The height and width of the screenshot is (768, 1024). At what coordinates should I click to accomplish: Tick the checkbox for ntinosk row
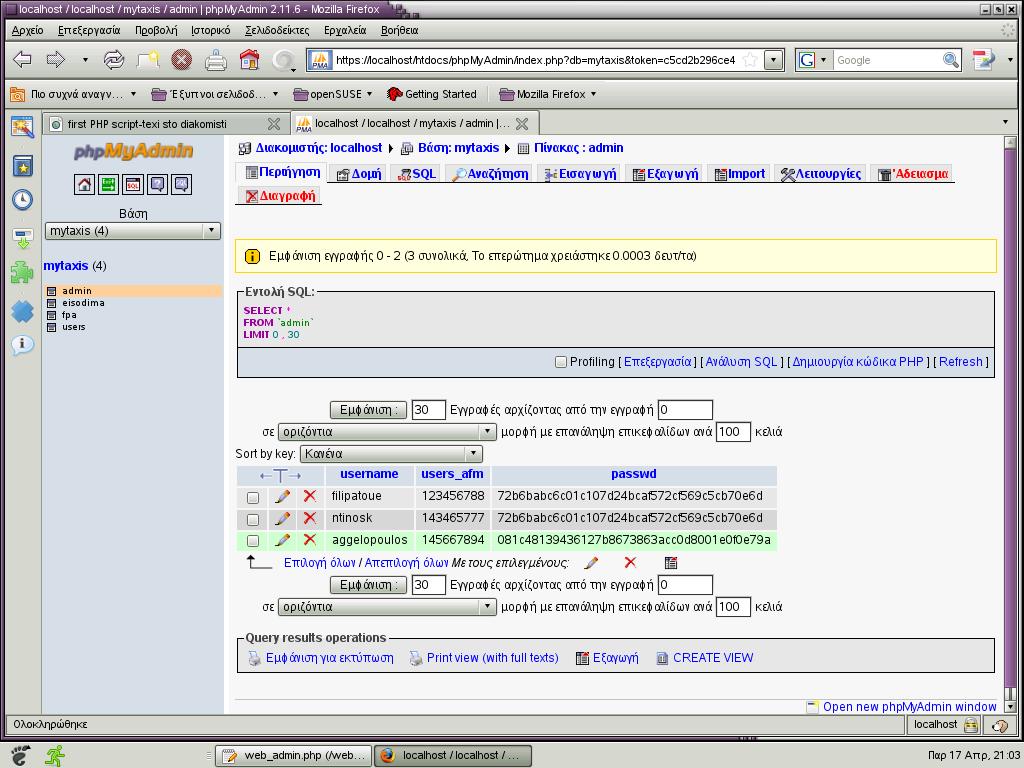point(253,520)
